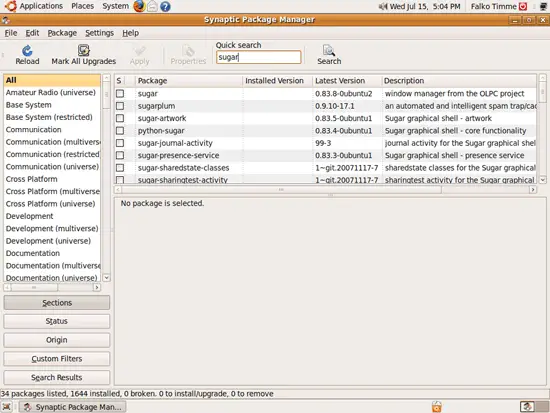Click the workspace switcher in bottom panel
The height and width of the screenshot is (413, 550).
[534, 406]
